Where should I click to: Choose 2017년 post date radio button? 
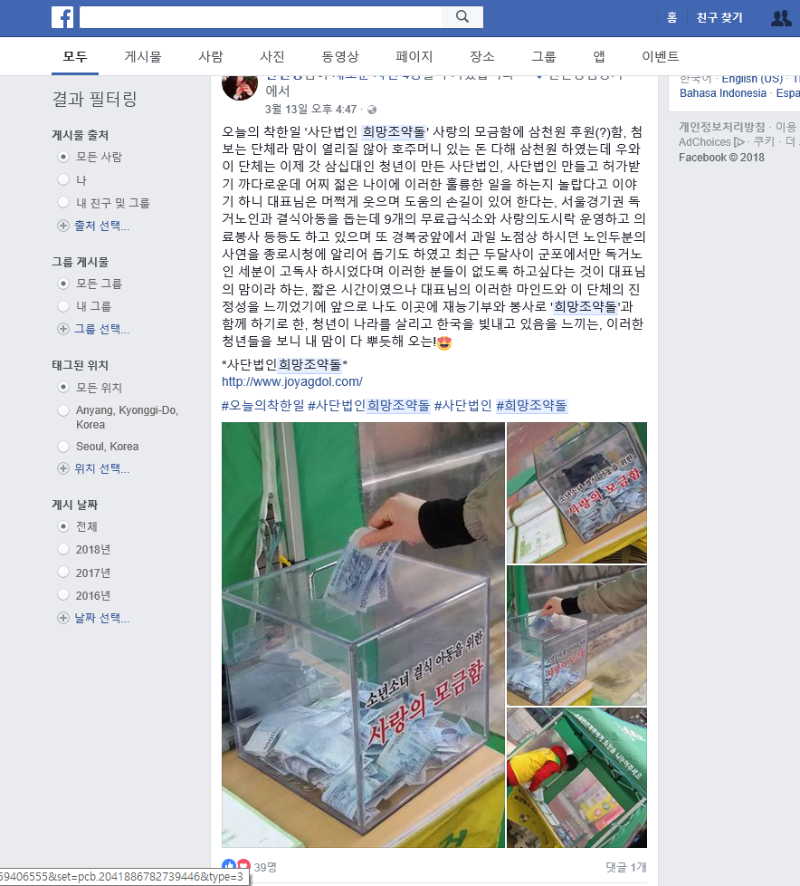pos(63,572)
